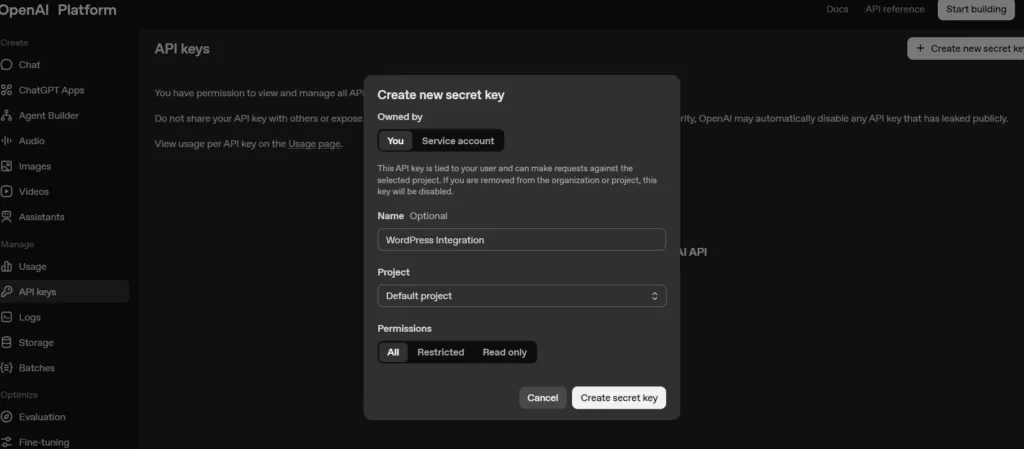
Task: Click the Batches icon in sidebar
Action: [7, 368]
